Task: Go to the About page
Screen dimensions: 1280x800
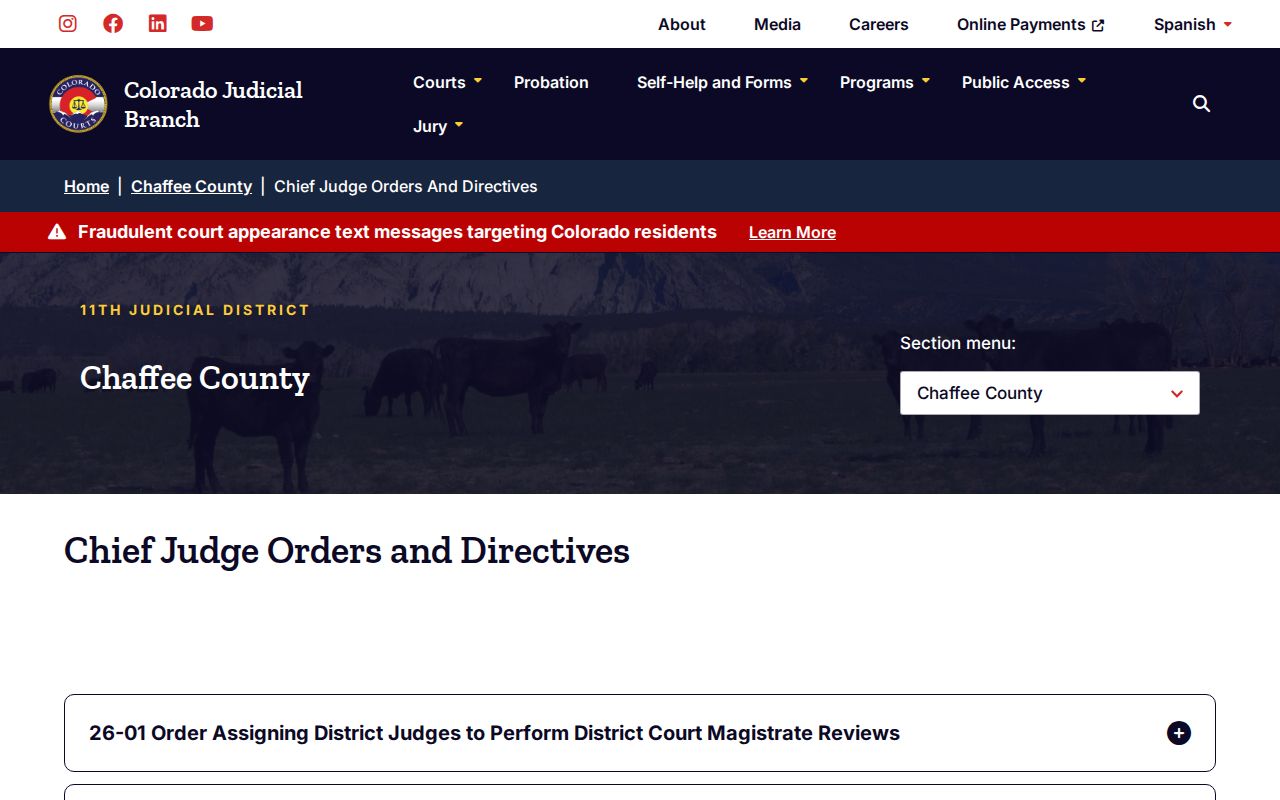Action: click(x=682, y=24)
